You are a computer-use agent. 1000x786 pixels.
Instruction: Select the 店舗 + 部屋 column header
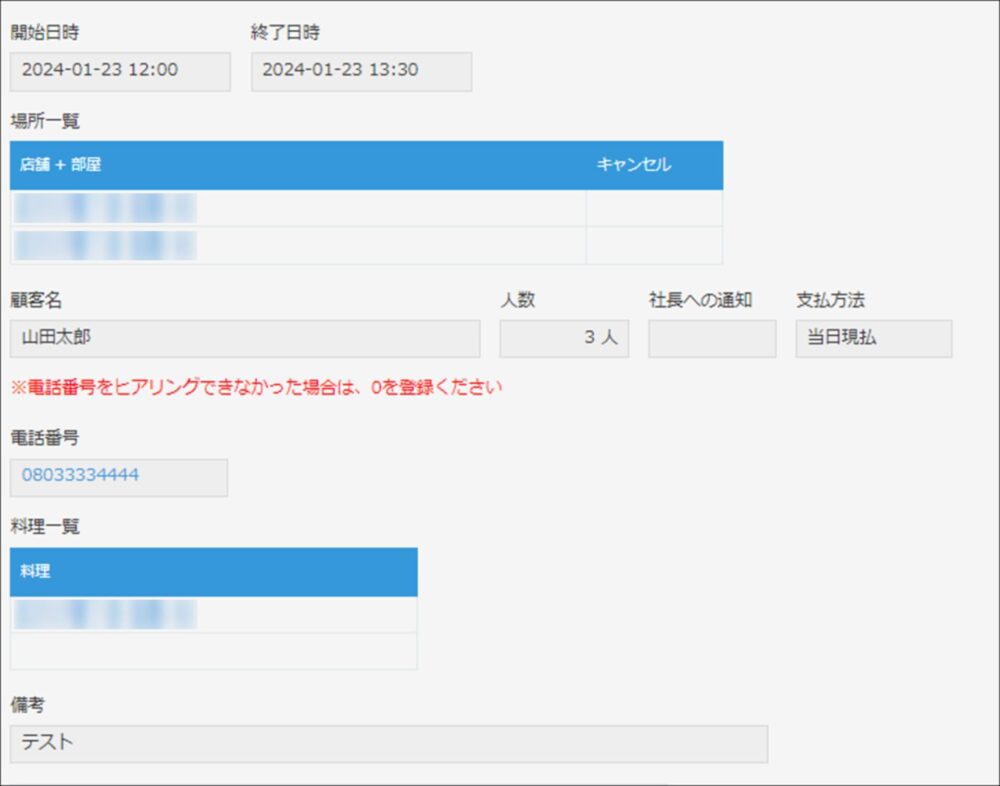(x=60, y=165)
